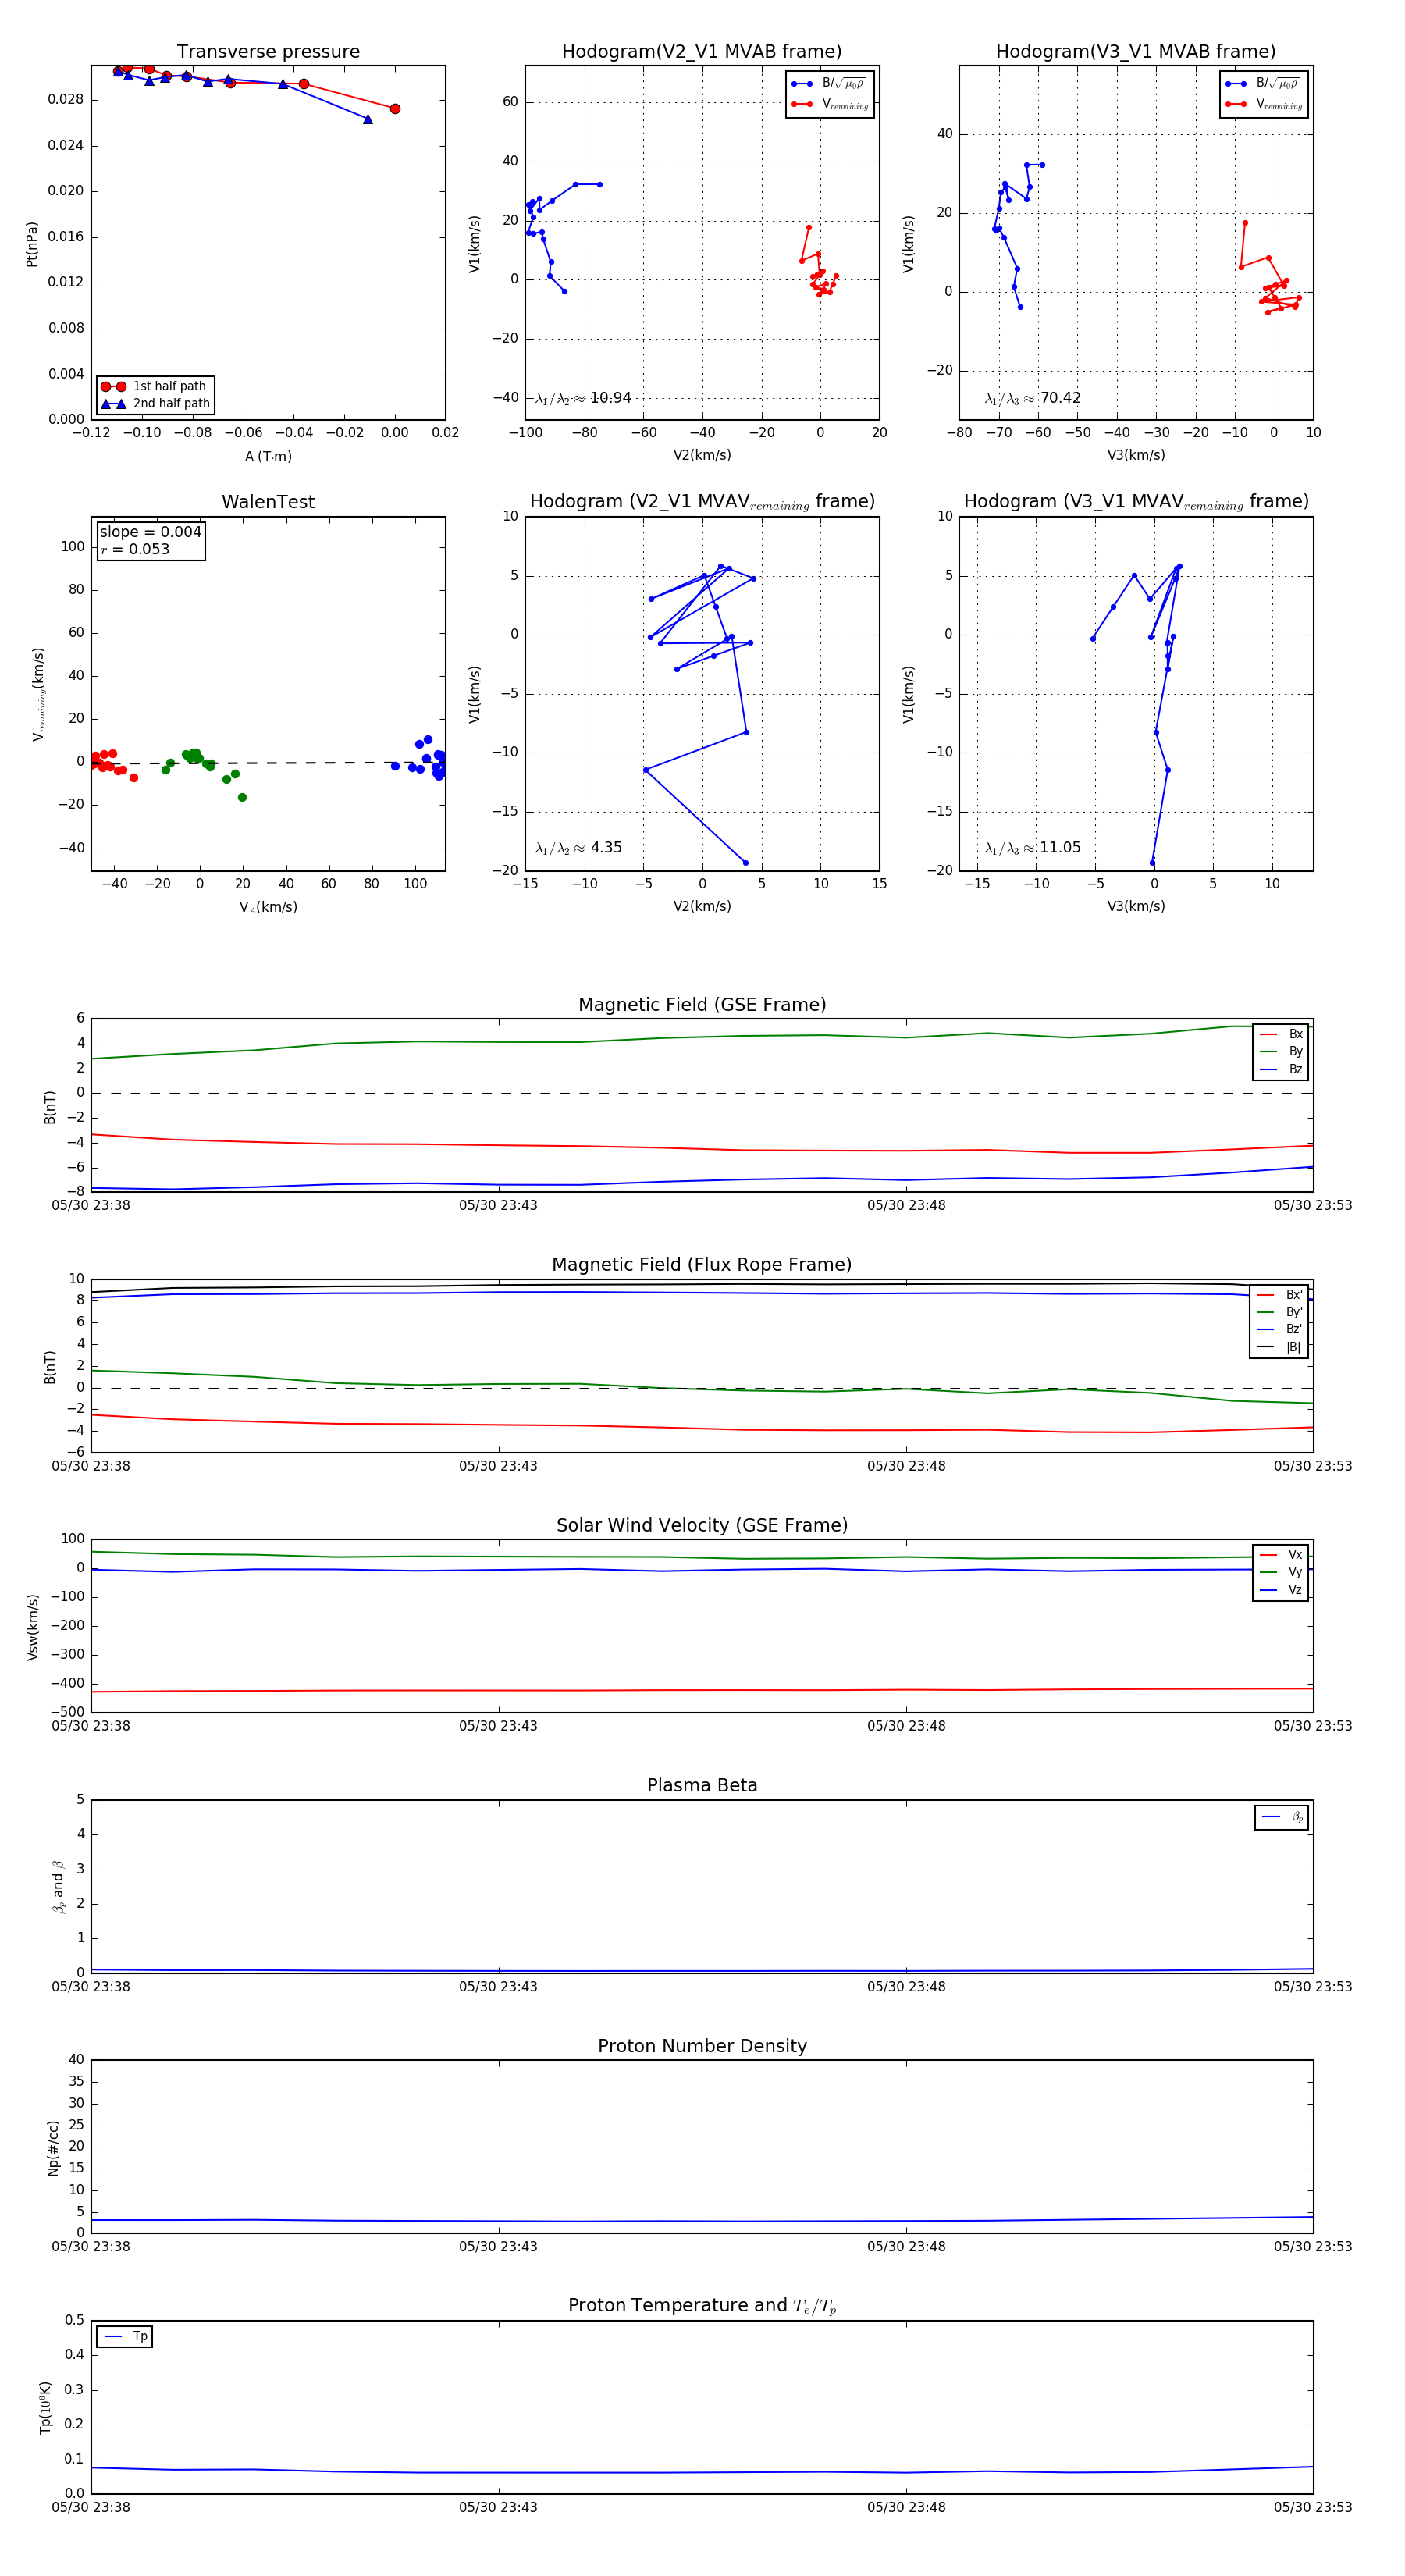This screenshot has width=1405, height=2576.
Task: Click the plasma beta legend entry
Action: 1282,1817
